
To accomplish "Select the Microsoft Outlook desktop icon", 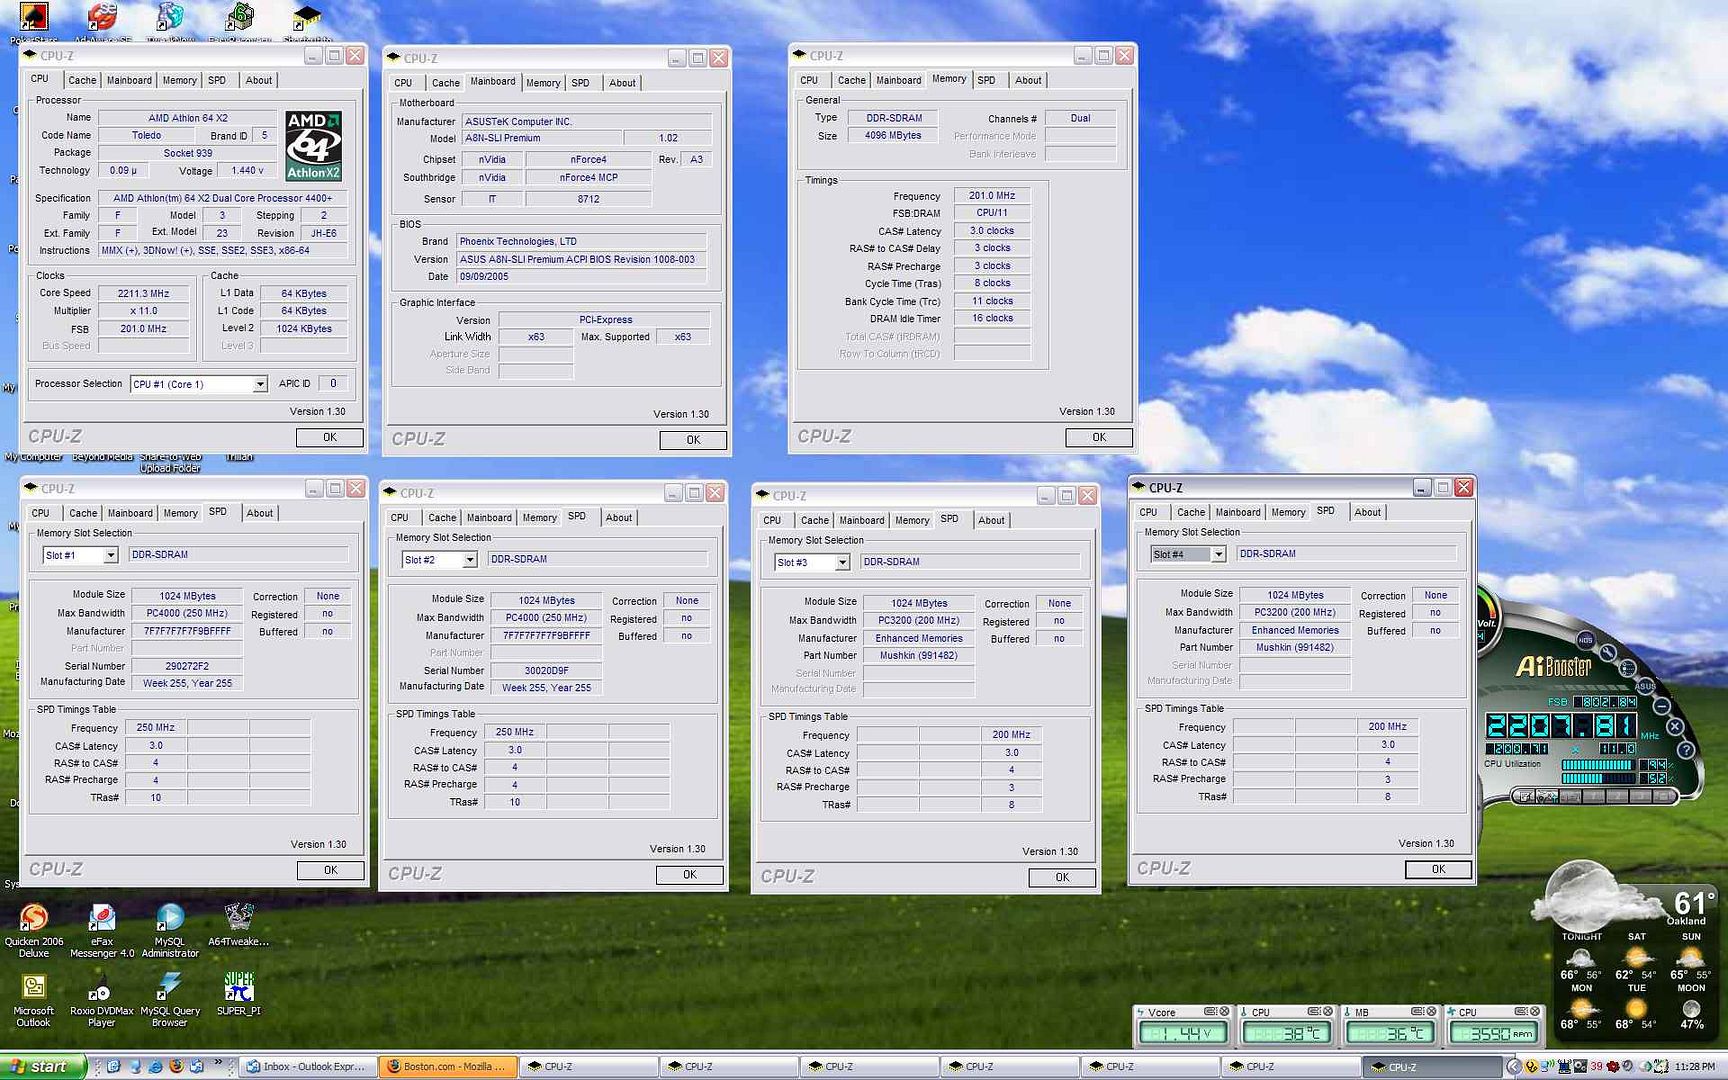I will pyautogui.click(x=33, y=1000).
